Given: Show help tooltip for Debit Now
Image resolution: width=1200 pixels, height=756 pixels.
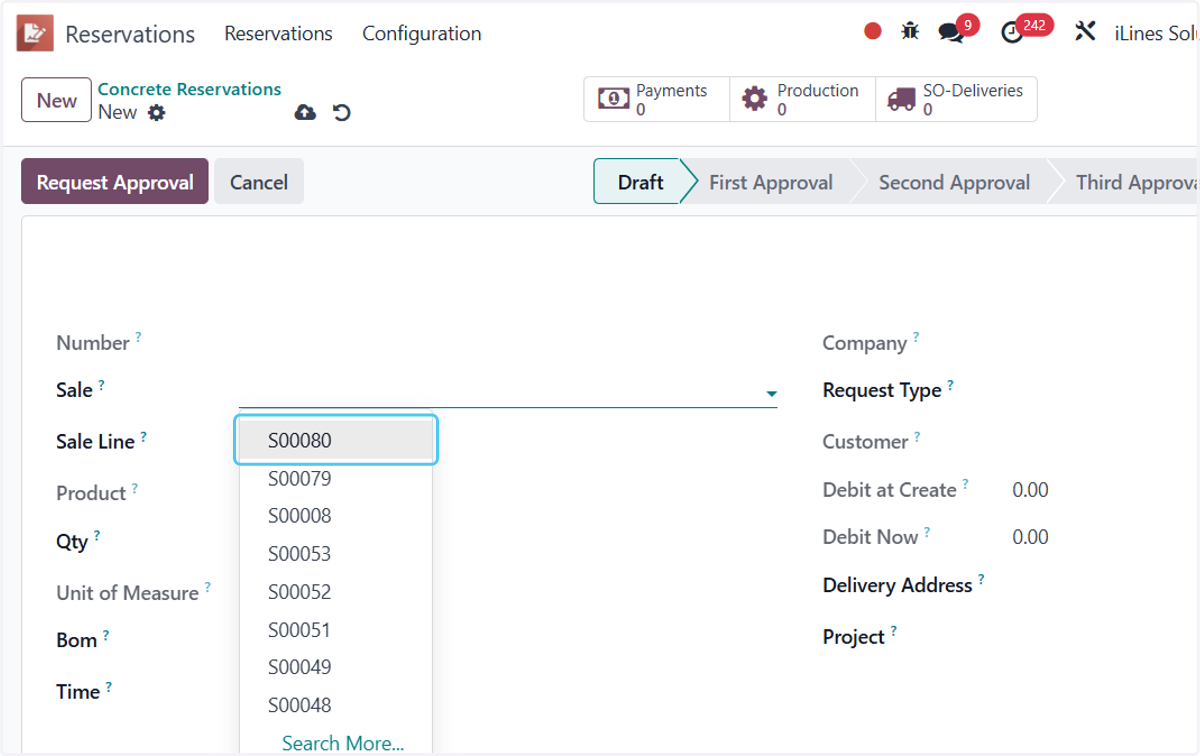Looking at the screenshot, I should coord(927,532).
